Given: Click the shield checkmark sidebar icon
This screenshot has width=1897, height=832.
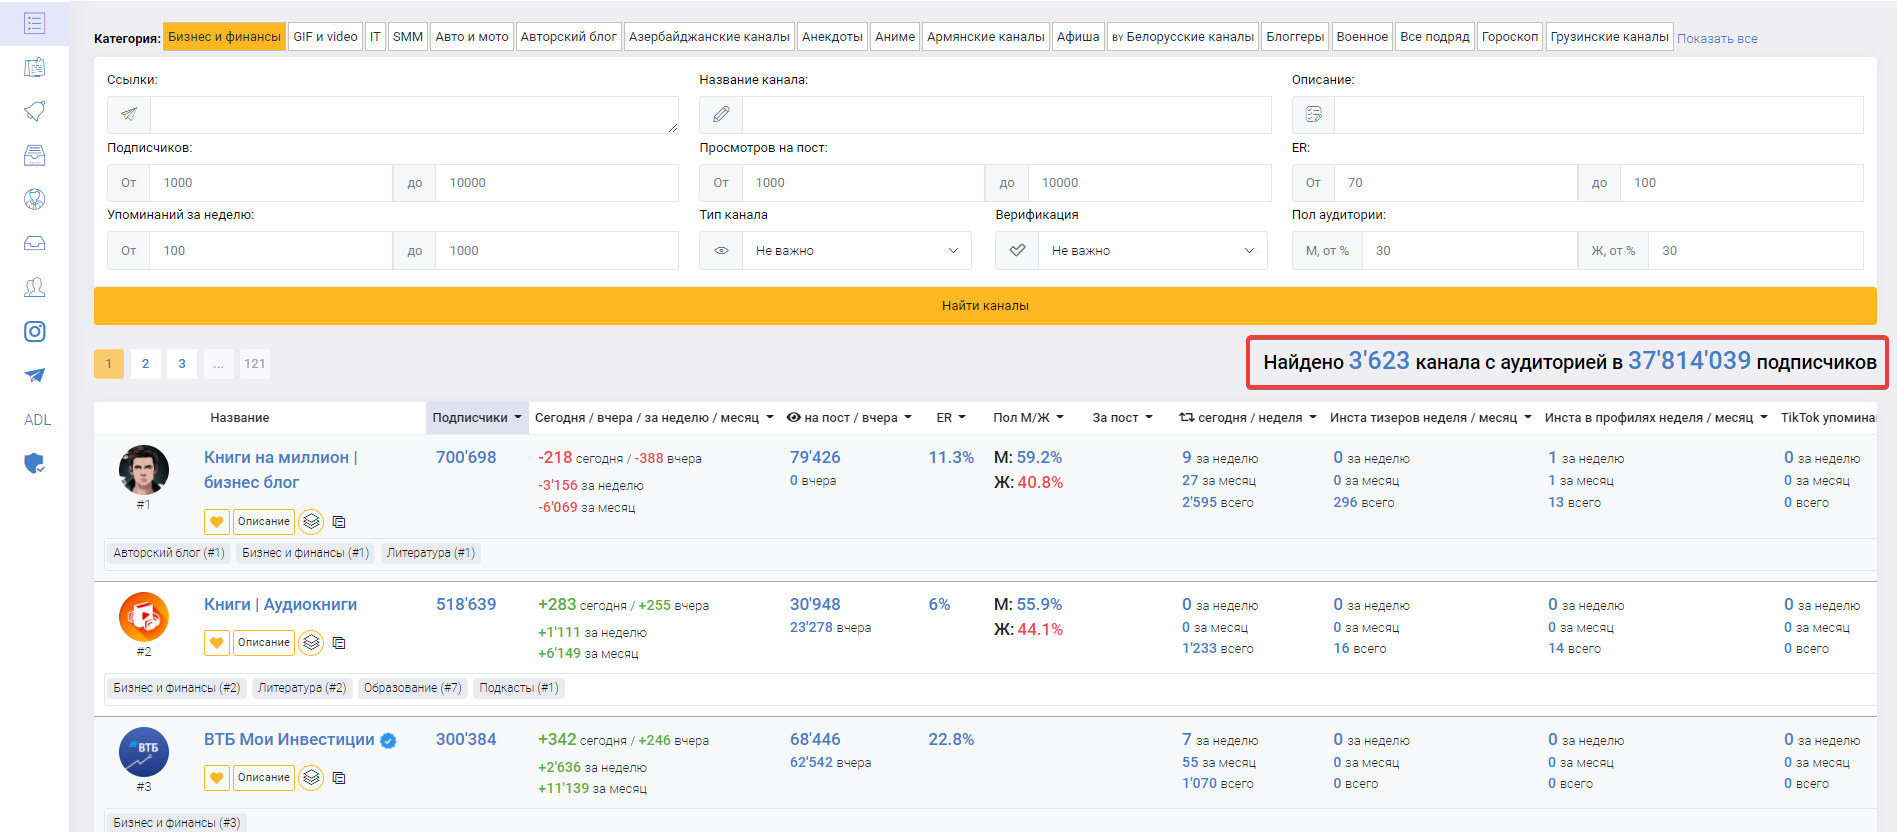Looking at the screenshot, I should click(x=34, y=463).
